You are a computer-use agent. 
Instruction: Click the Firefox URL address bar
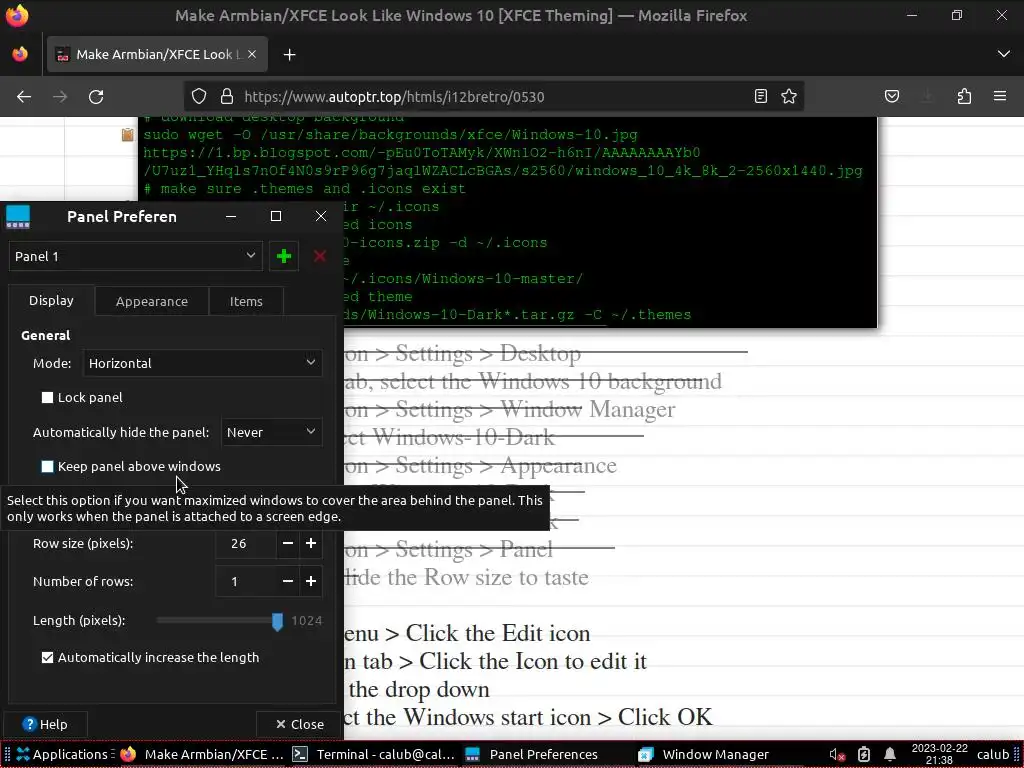pos(493,97)
